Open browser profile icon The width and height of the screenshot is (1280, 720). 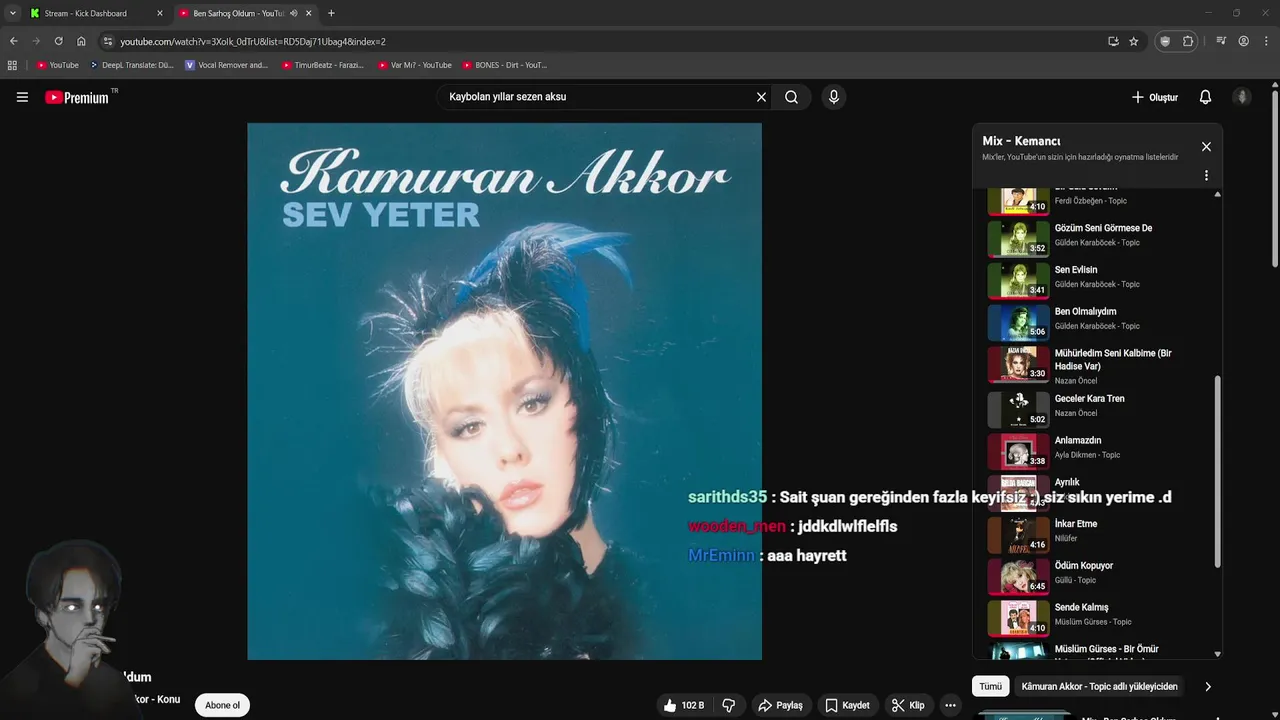point(1244,41)
